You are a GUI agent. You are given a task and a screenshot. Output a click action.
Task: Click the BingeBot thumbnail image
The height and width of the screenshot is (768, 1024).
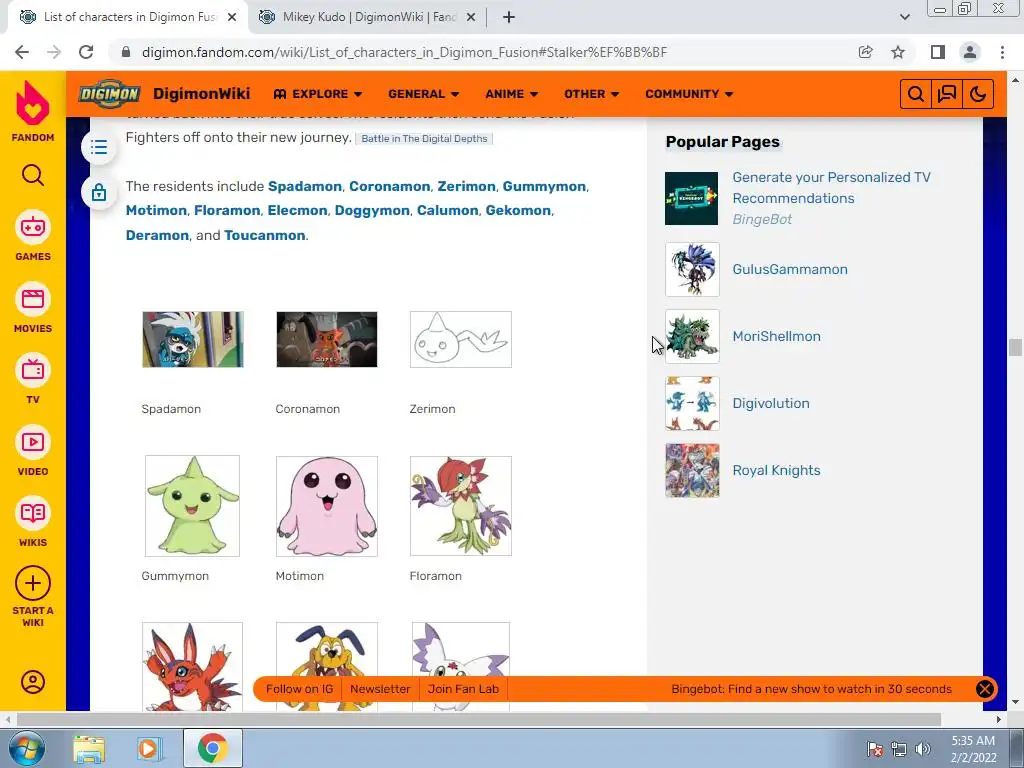(x=692, y=199)
